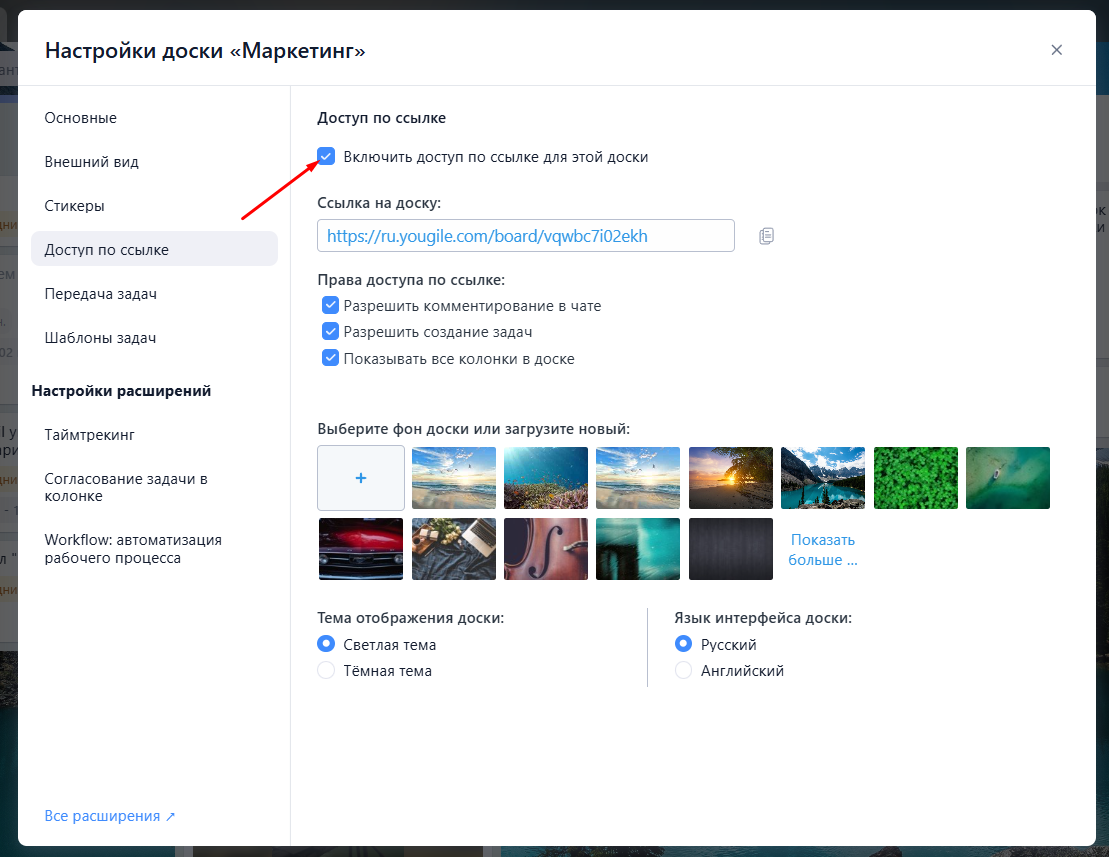Viewport: 1109px width, 857px height.
Task: Follow the 'Все расширения' link
Action: point(110,816)
